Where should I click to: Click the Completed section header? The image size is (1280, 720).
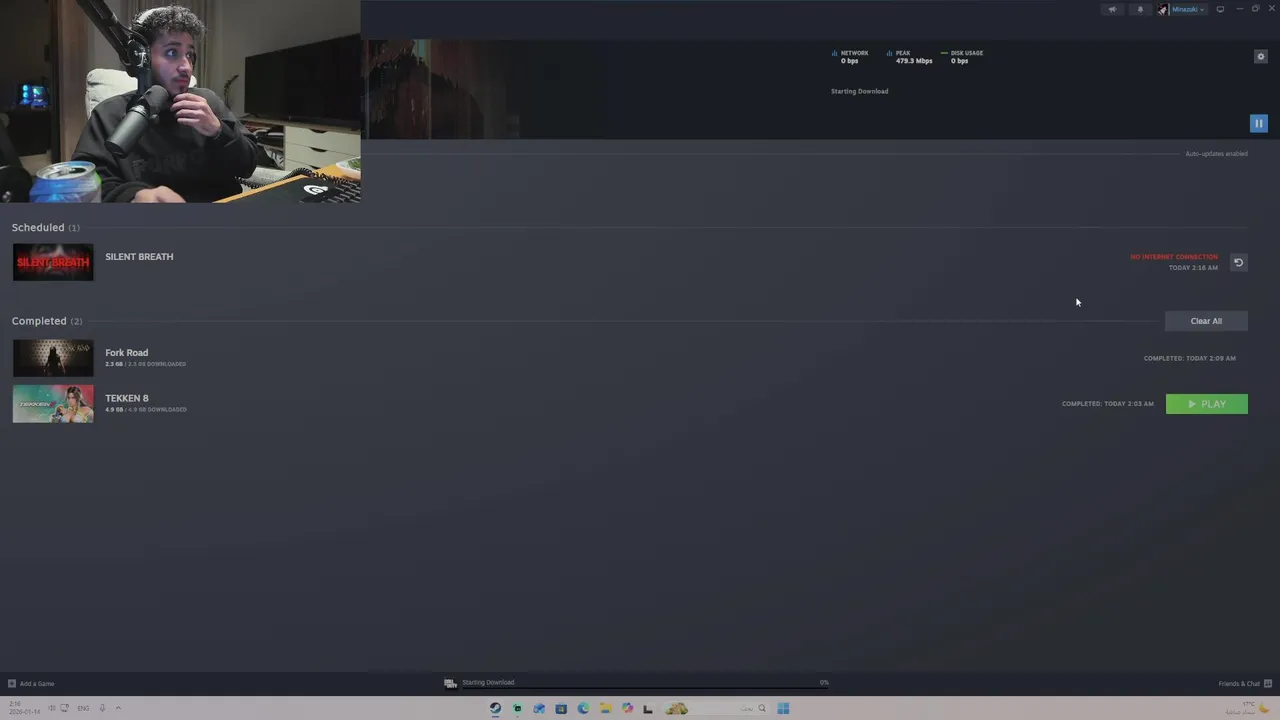[x=47, y=321]
